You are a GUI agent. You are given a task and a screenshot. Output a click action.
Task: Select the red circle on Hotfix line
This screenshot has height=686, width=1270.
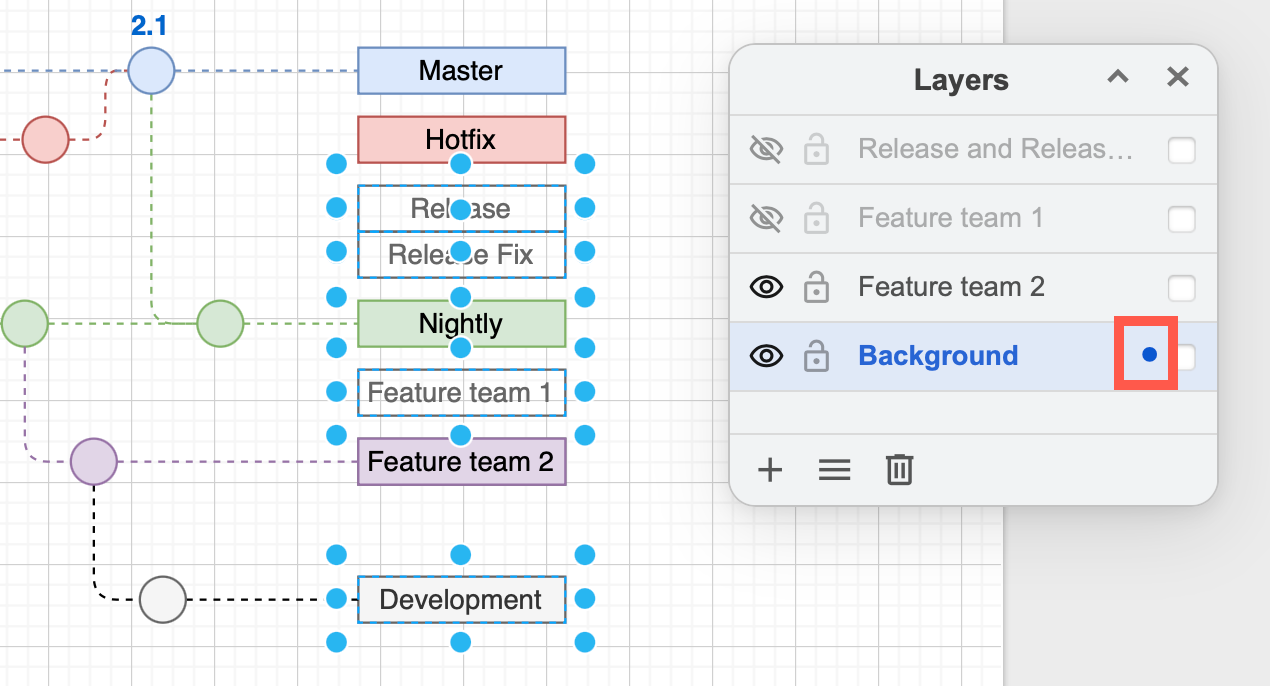(x=45, y=139)
